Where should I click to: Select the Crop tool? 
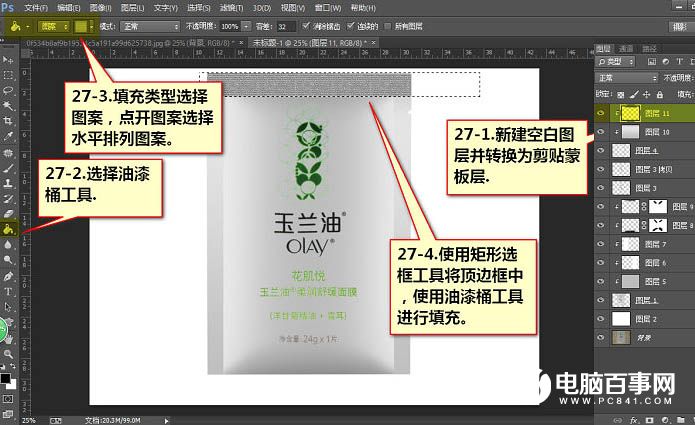(x=8, y=121)
